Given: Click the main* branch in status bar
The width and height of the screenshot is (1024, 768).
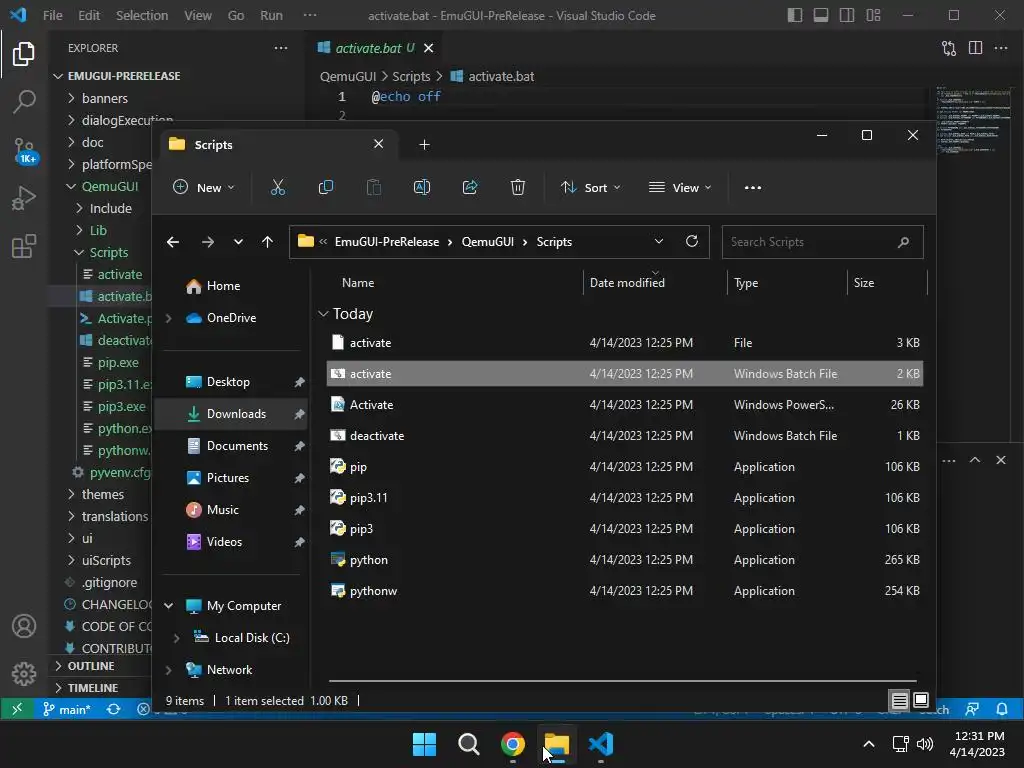Looking at the screenshot, I should [x=67, y=709].
